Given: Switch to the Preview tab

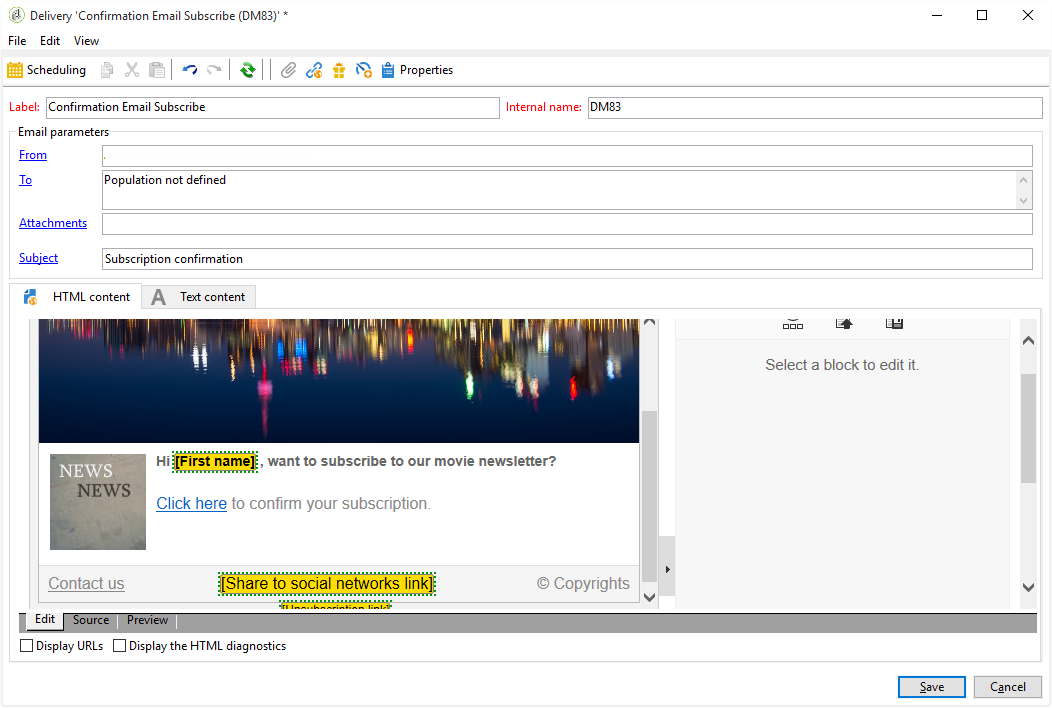Looking at the screenshot, I should pyautogui.click(x=147, y=620).
